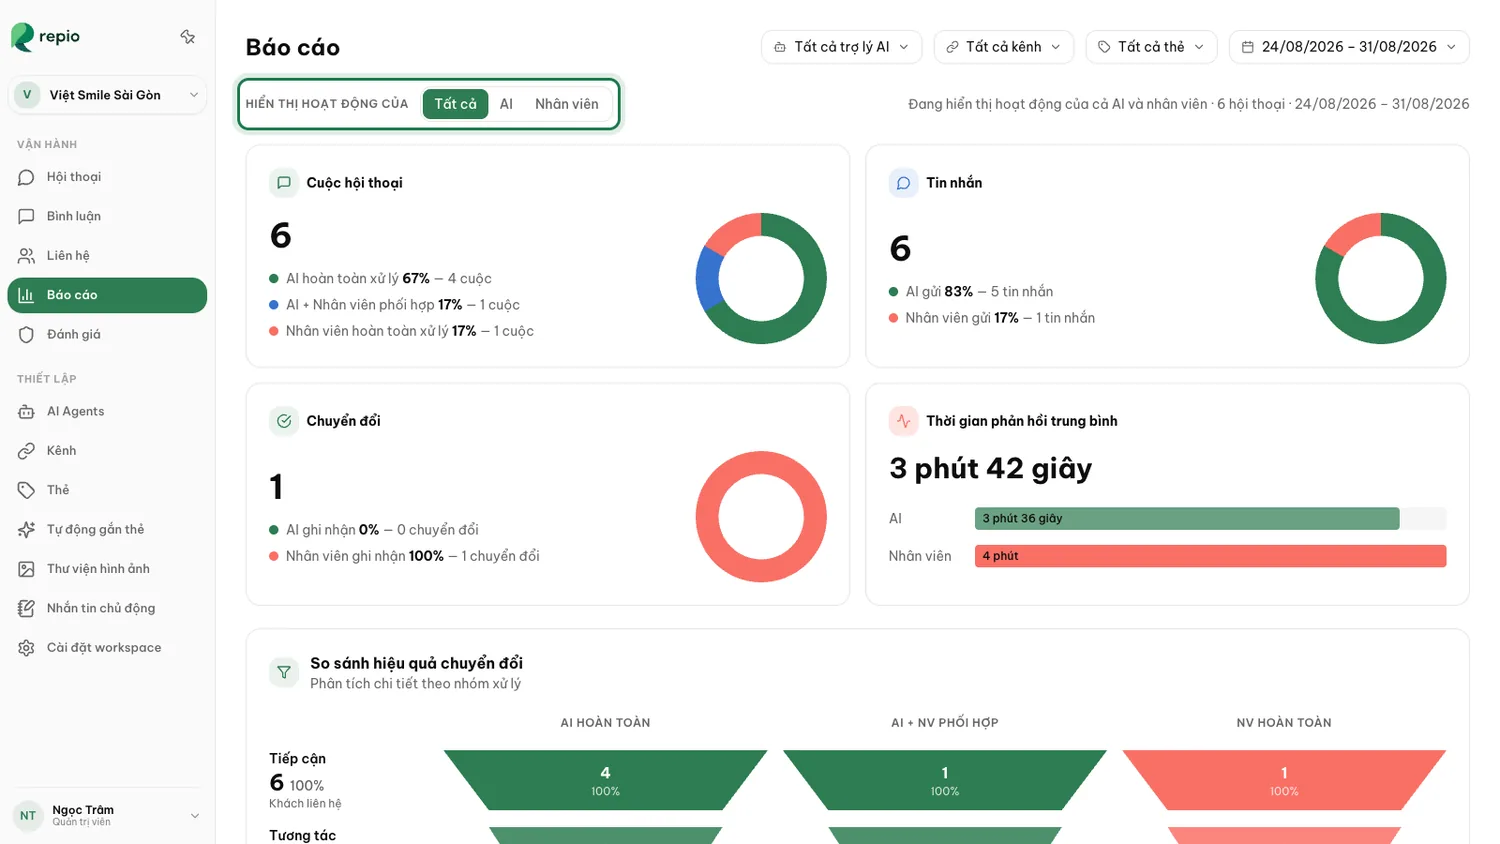
Task: Click the Bình luận comment icon
Action: pyautogui.click(x=26, y=216)
